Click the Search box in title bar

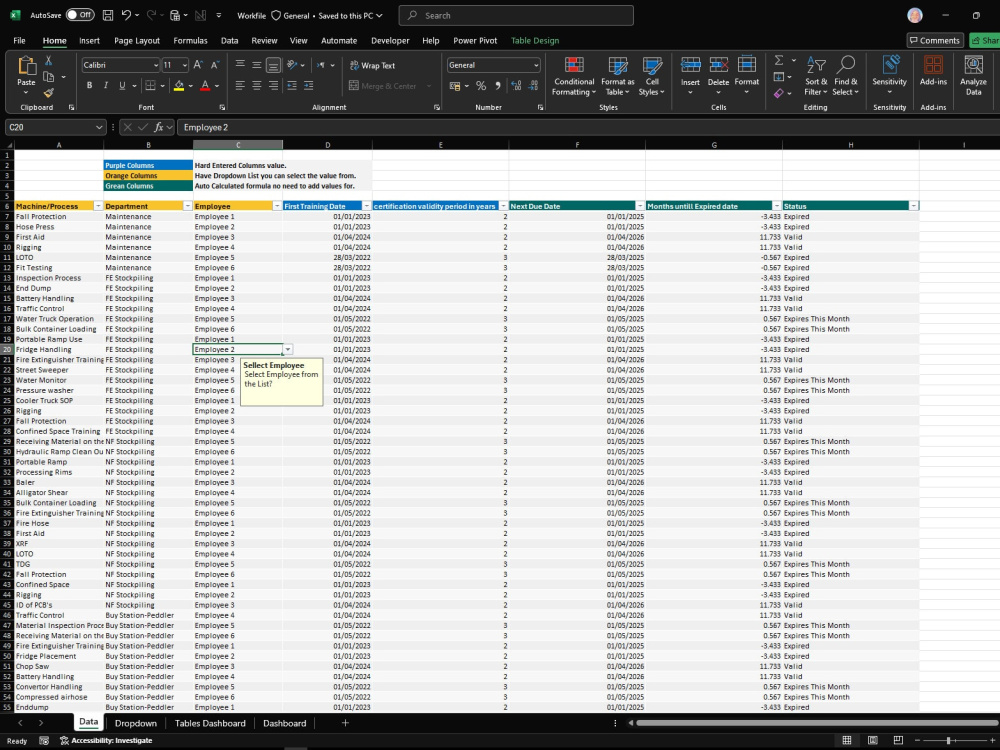(516, 15)
